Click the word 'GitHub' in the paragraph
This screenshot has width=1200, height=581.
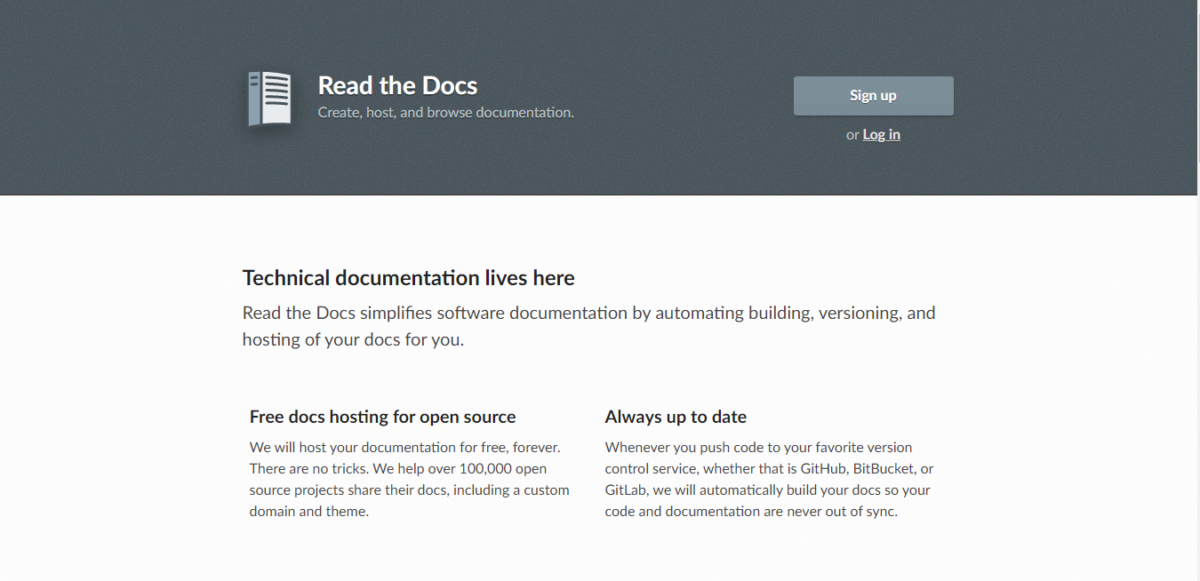(x=823, y=469)
